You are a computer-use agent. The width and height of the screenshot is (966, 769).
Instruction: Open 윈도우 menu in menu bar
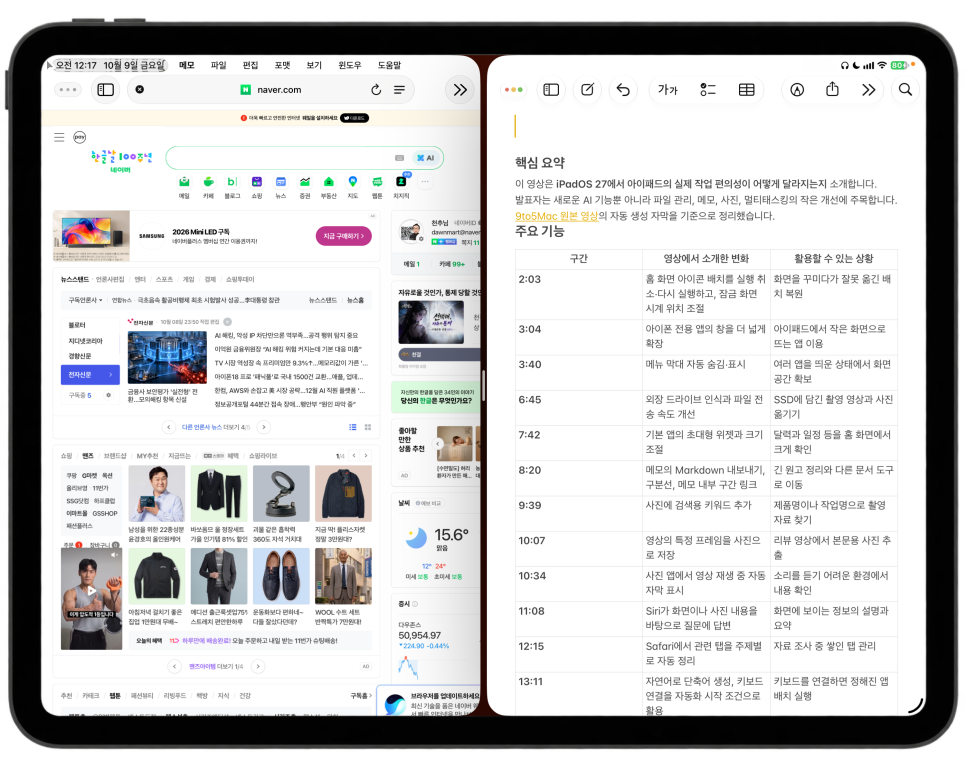tap(349, 65)
